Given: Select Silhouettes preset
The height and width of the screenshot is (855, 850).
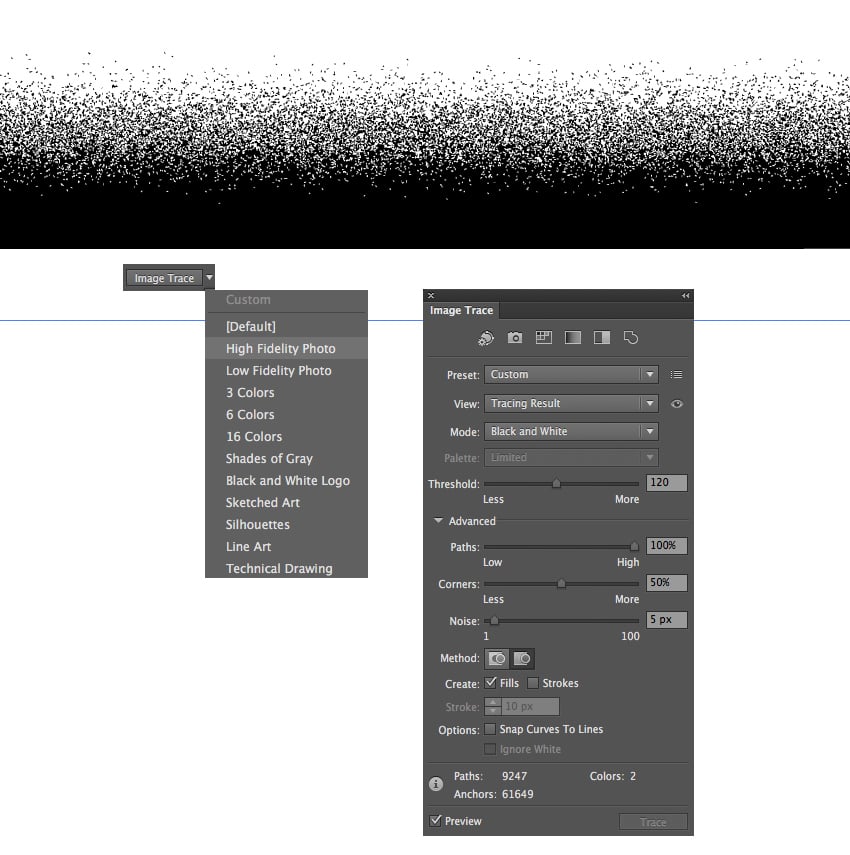Looking at the screenshot, I should point(286,525).
